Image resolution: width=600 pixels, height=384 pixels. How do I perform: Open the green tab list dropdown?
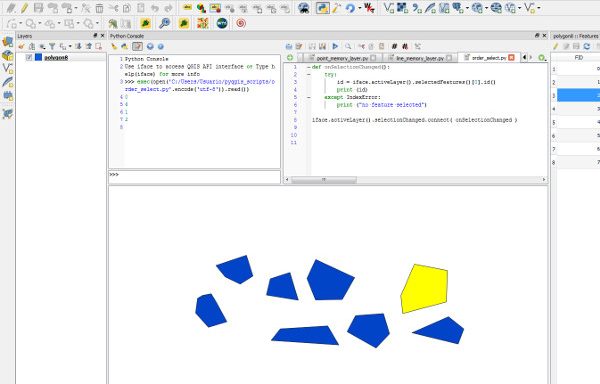tap(542, 58)
